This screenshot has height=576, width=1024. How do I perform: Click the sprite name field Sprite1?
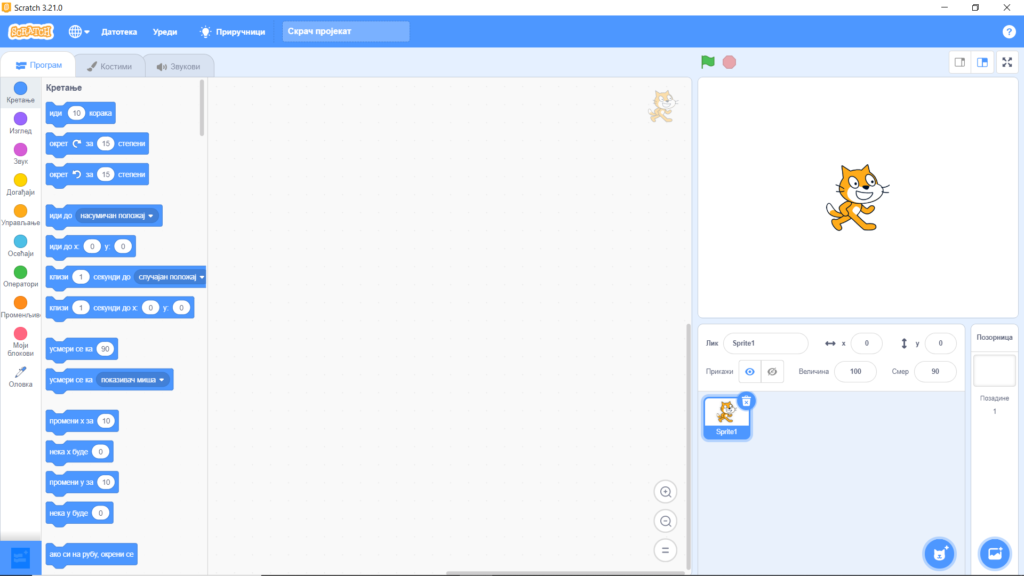765,343
